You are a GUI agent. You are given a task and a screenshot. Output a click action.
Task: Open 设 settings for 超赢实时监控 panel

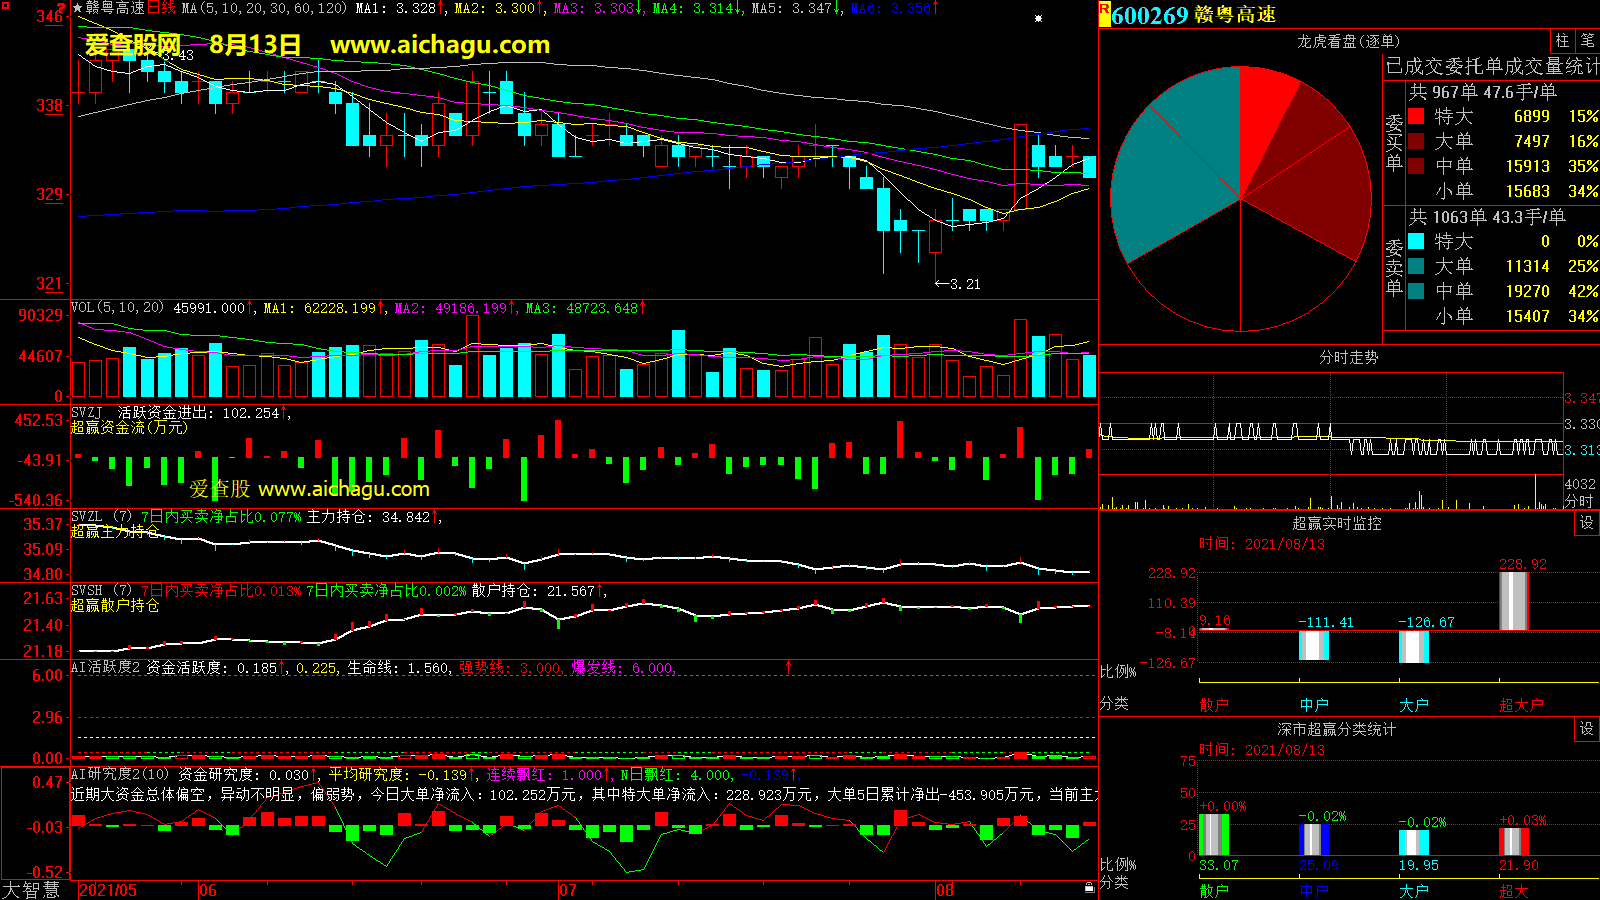pyautogui.click(x=1587, y=523)
